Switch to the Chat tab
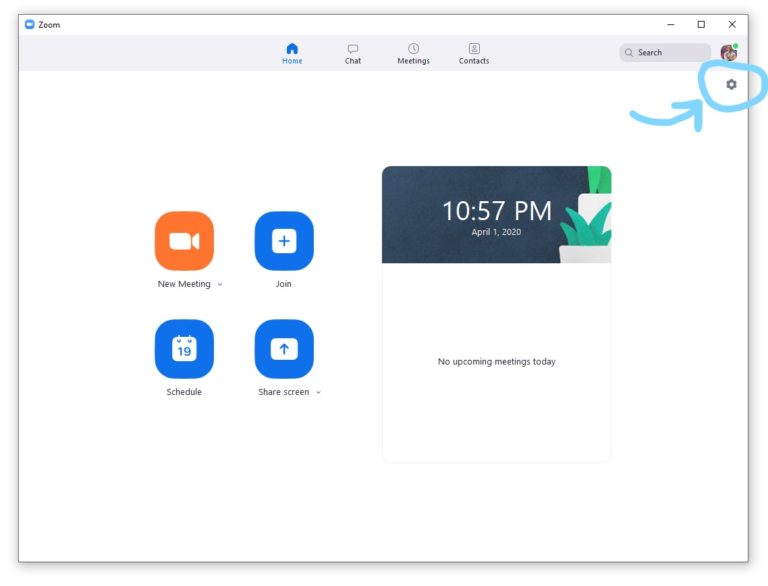The height and width of the screenshot is (586, 768). 353,53
